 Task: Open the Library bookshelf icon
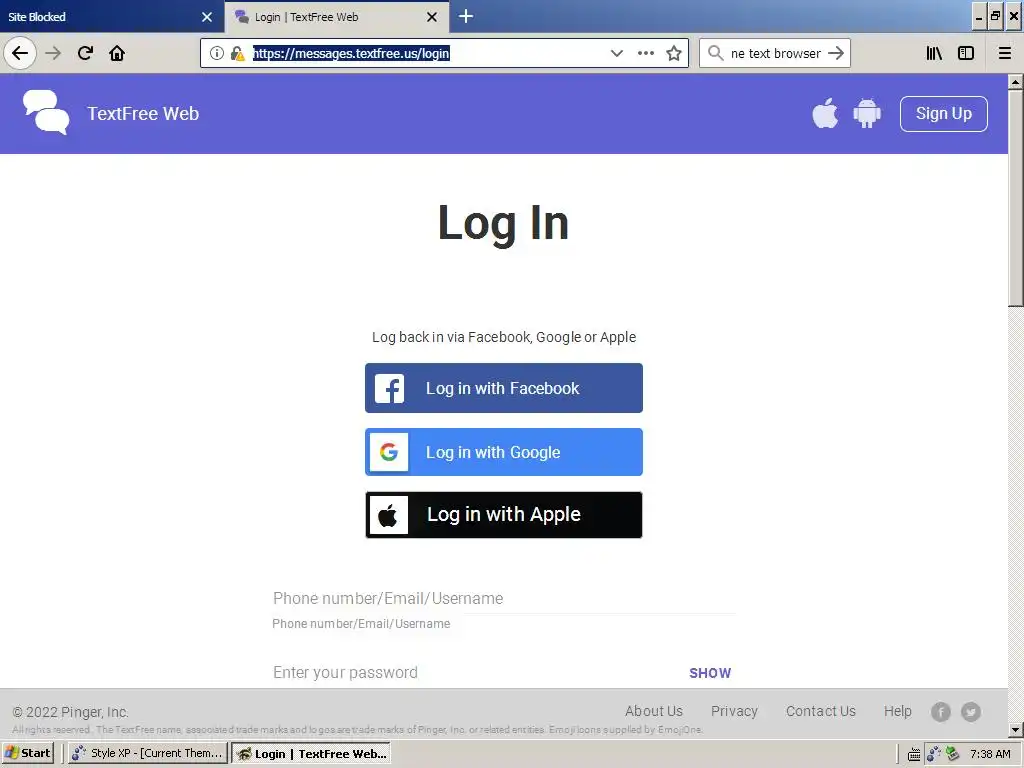(935, 54)
